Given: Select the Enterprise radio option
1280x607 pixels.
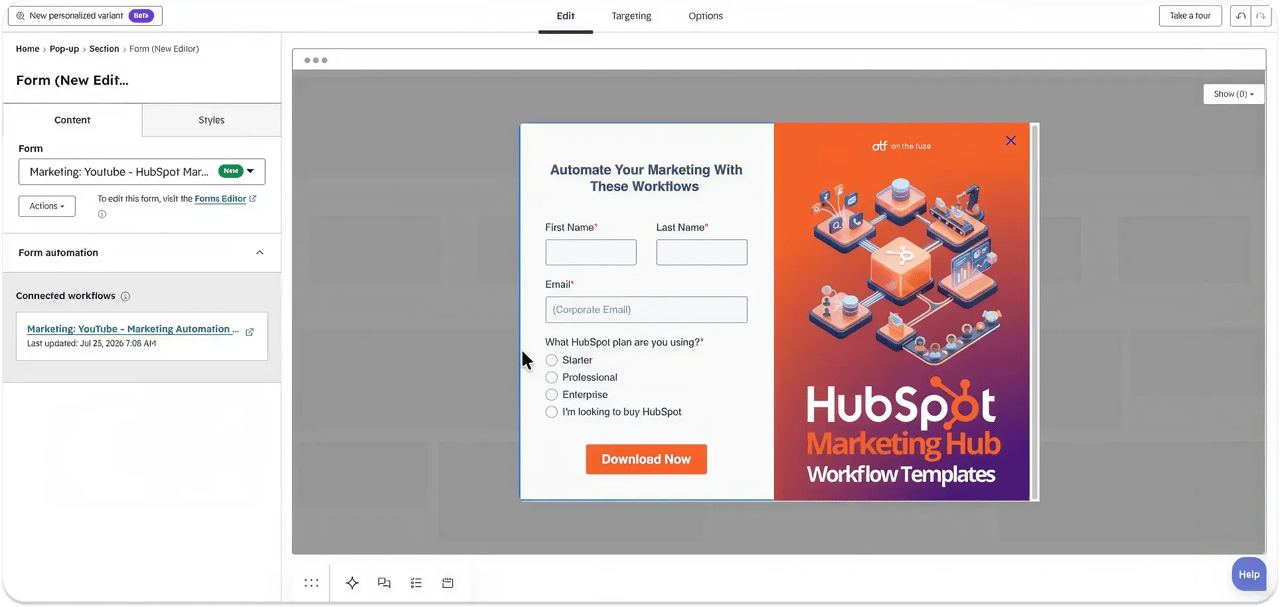Looking at the screenshot, I should (x=552, y=395).
